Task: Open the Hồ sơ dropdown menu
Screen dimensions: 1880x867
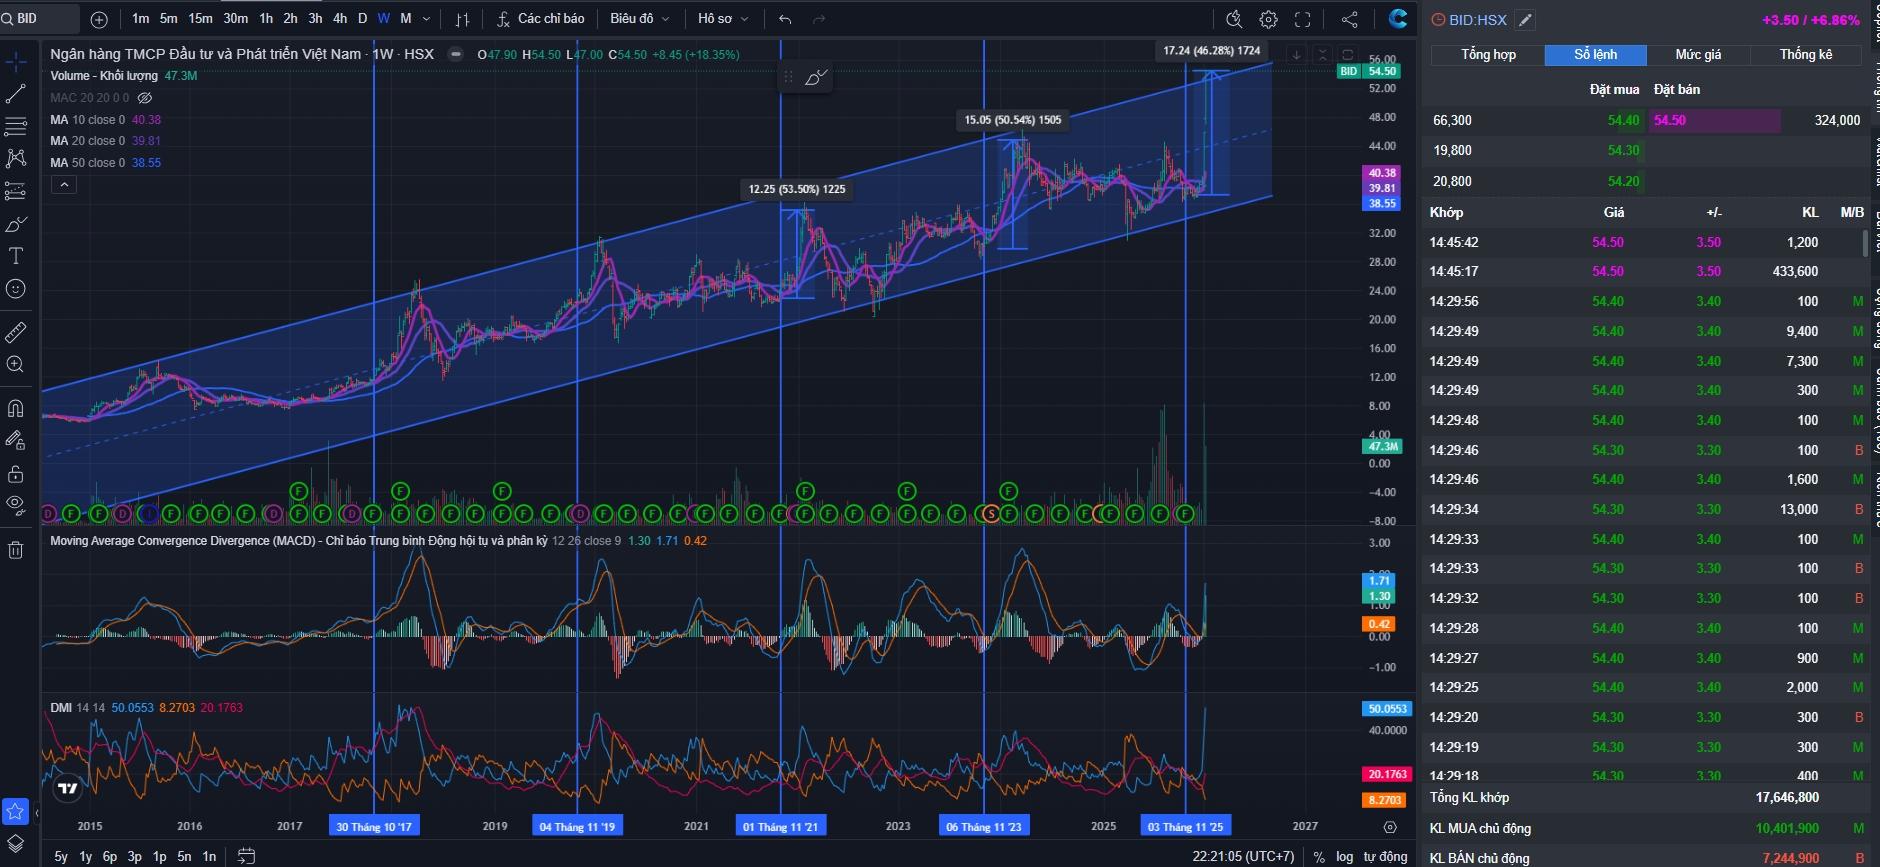Action: pos(722,19)
